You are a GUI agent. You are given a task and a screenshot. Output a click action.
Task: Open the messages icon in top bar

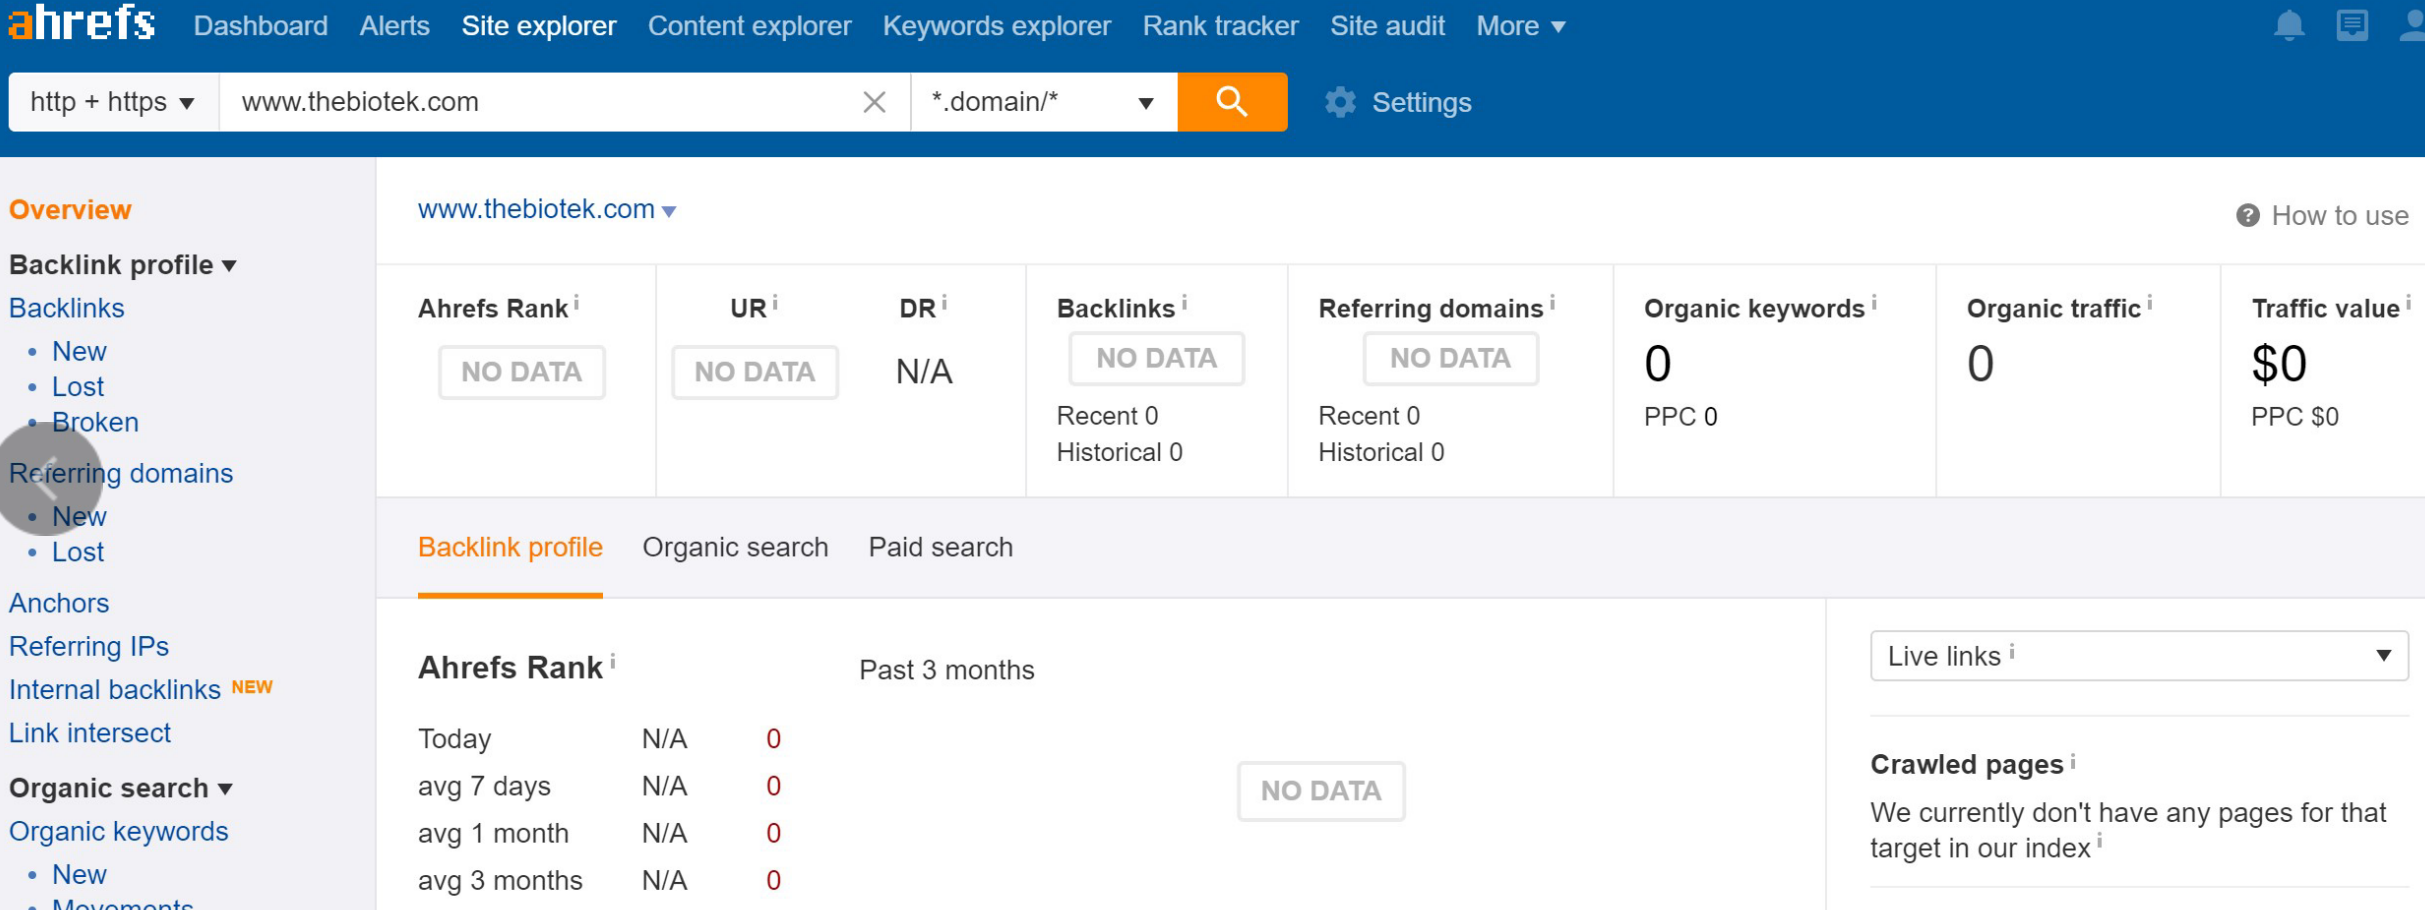click(2352, 25)
